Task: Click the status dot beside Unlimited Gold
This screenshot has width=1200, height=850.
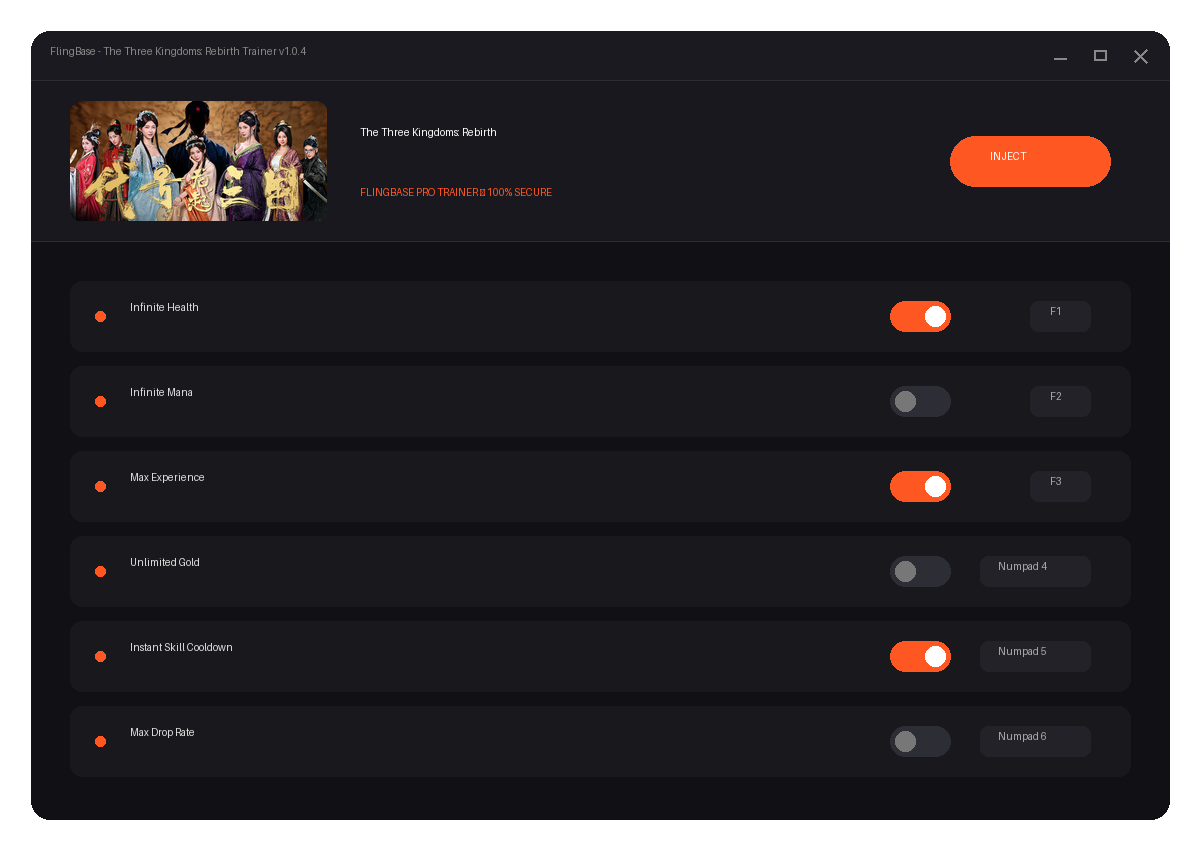Action: coord(100,571)
